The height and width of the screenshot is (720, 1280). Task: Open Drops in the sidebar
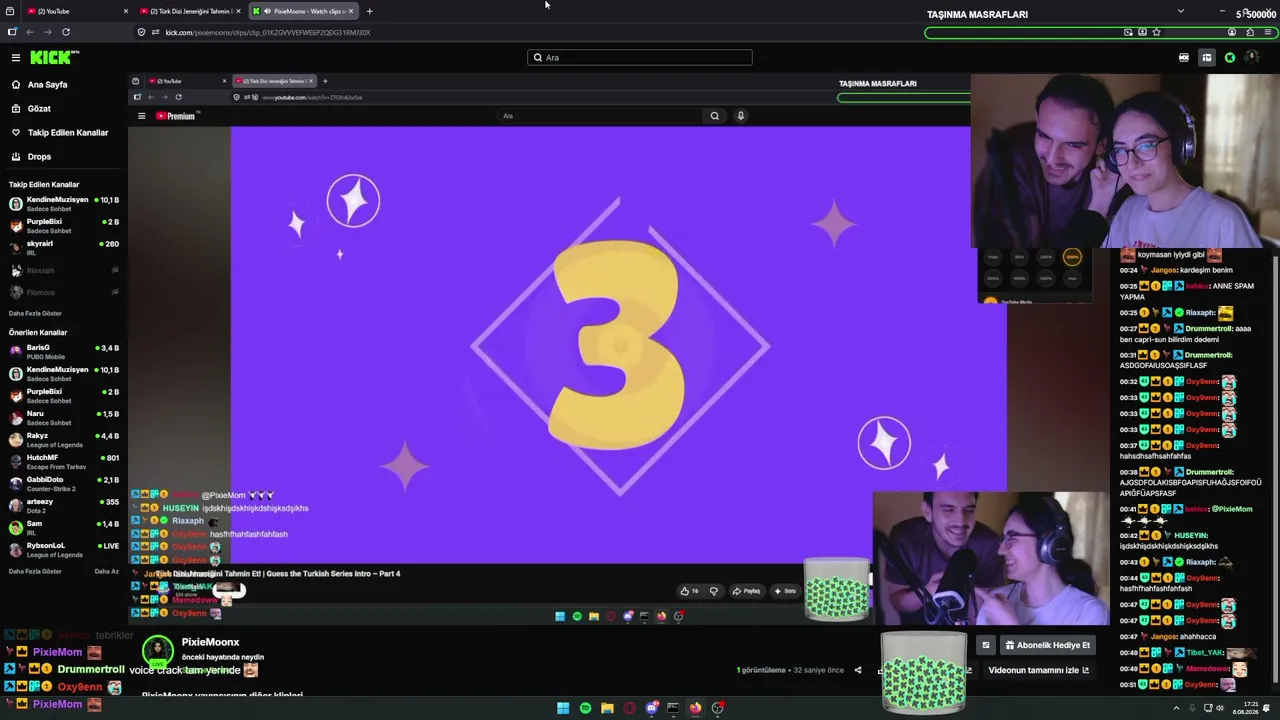[30, 156]
